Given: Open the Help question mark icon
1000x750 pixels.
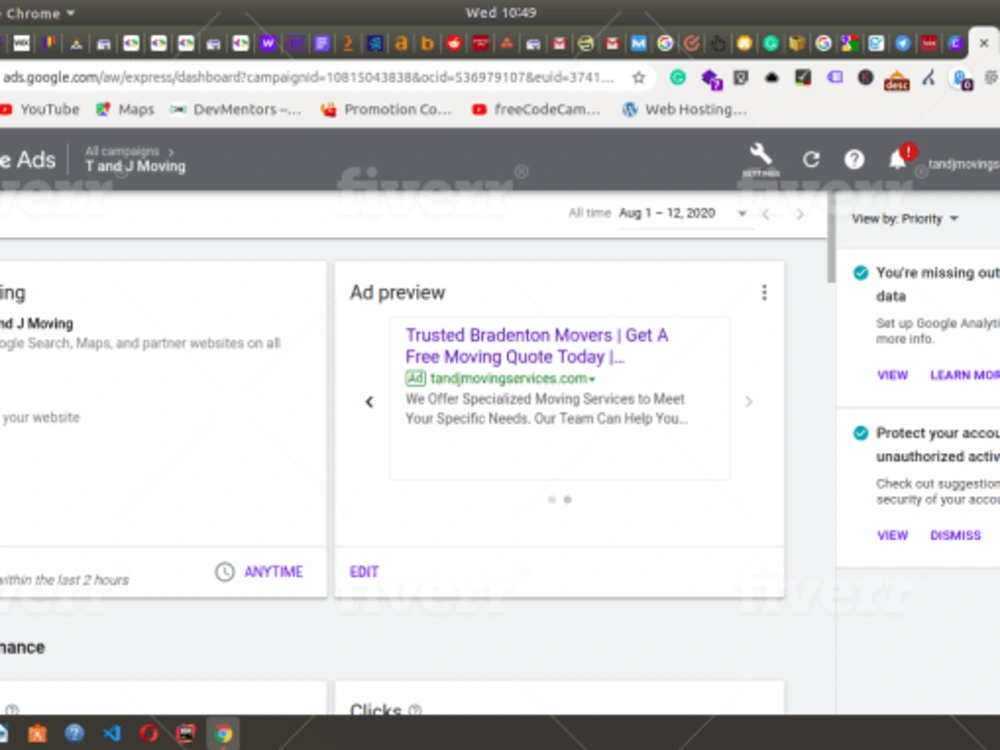Looking at the screenshot, I should tap(854, 159).
